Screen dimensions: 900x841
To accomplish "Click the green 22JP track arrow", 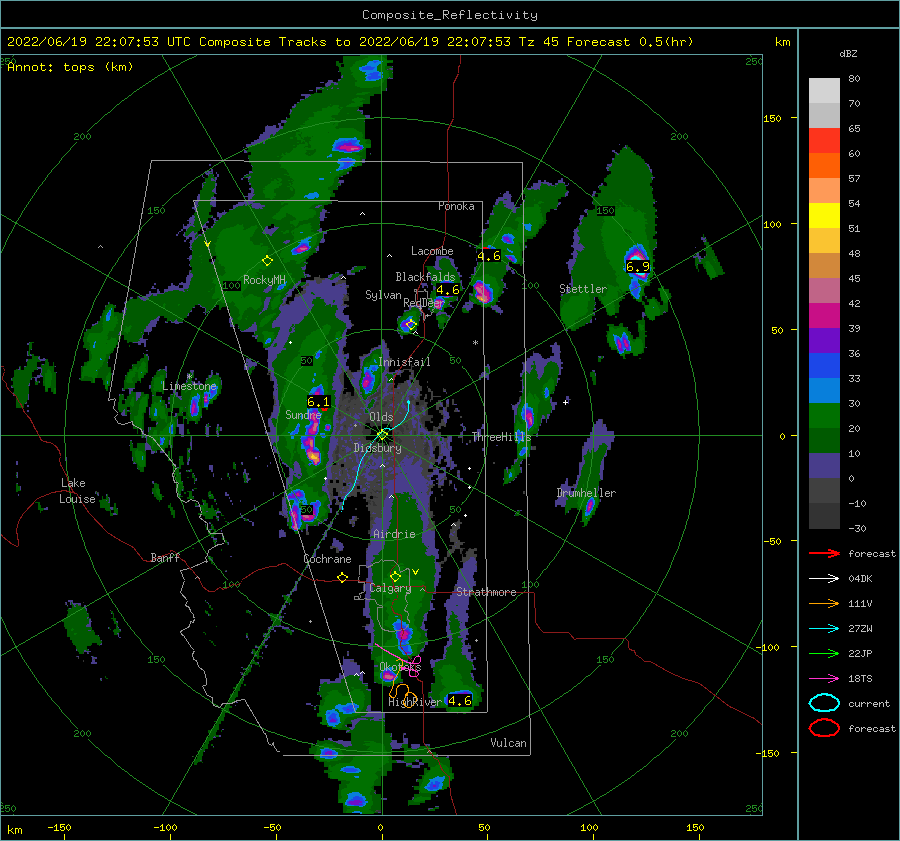I will tap(824, 653).
